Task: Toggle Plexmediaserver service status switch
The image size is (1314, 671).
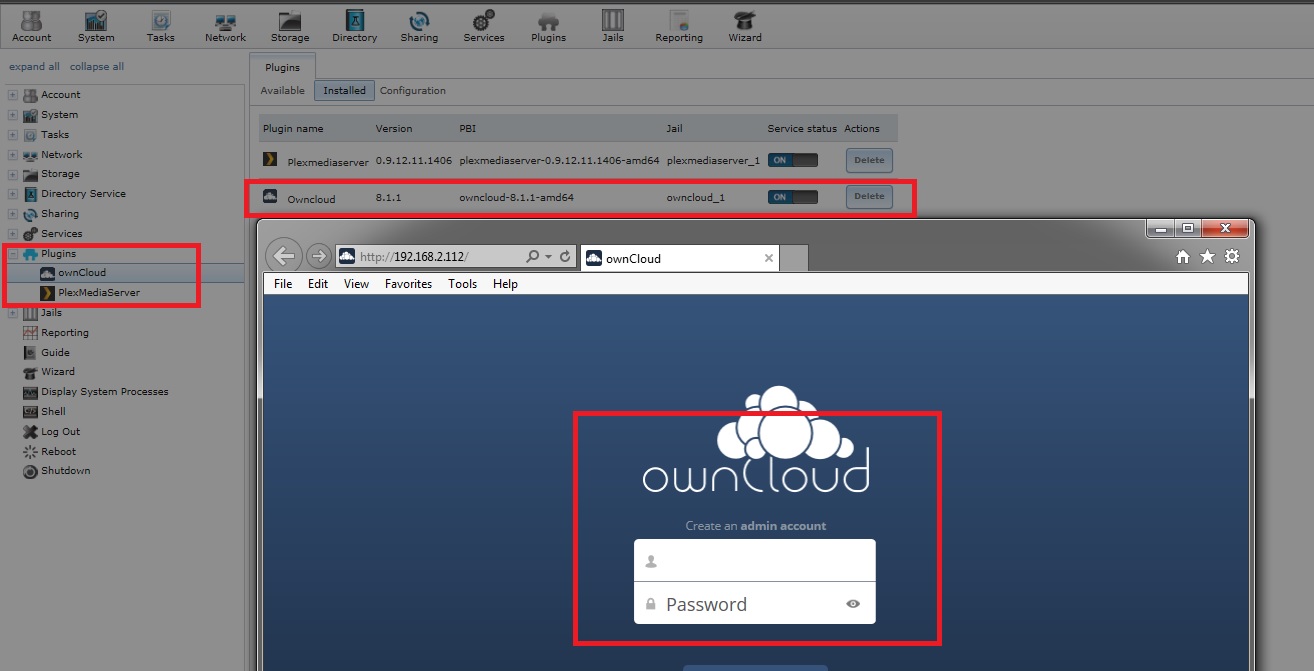Action: (x=793, y=160)
